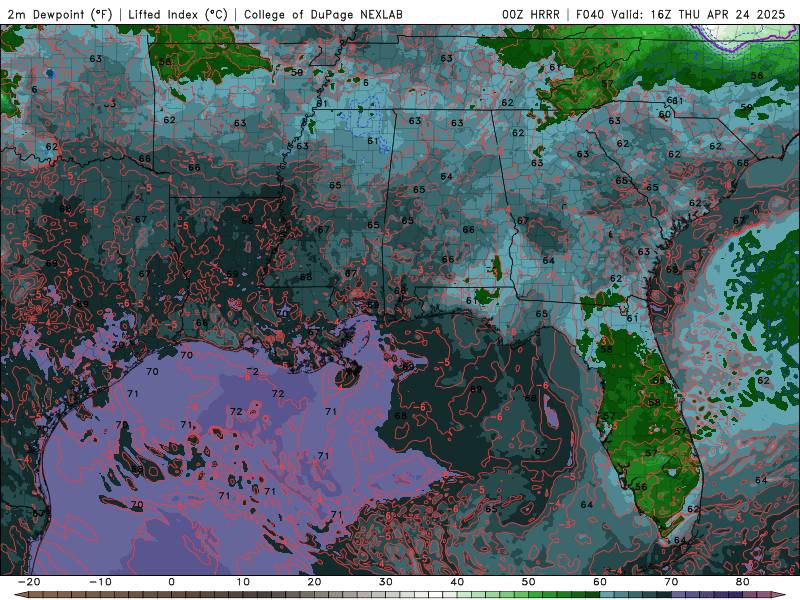Click the -10 label on the color scale
The image size is (800, 600).
coord(100,582)
